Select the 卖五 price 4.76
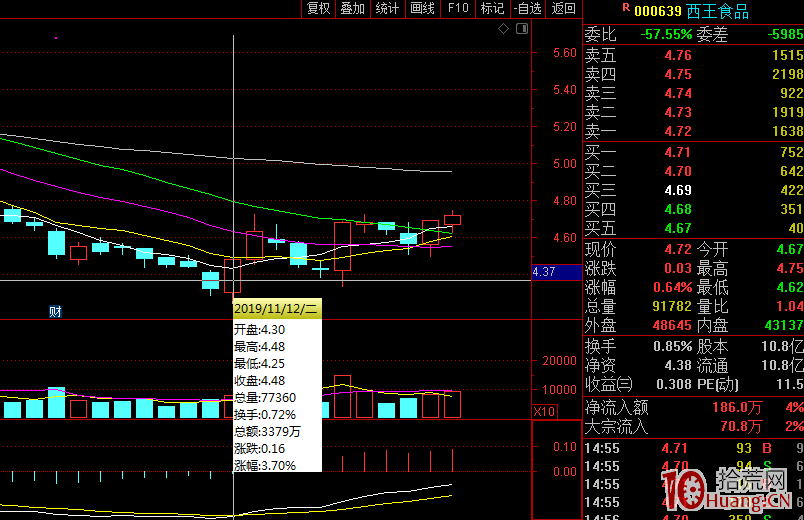The image size is (804, 520). click(678, 55)
